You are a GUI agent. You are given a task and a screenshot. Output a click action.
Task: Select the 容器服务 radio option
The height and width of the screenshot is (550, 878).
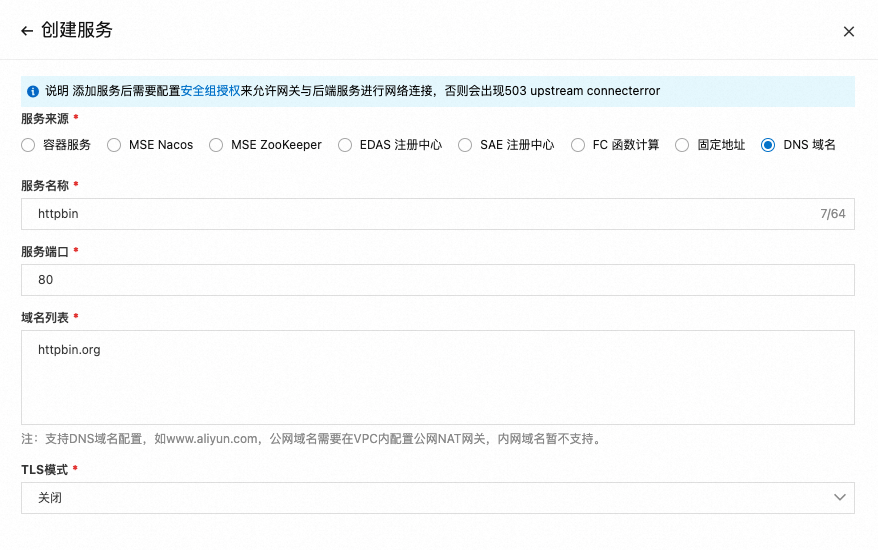[x=28, y=145]
